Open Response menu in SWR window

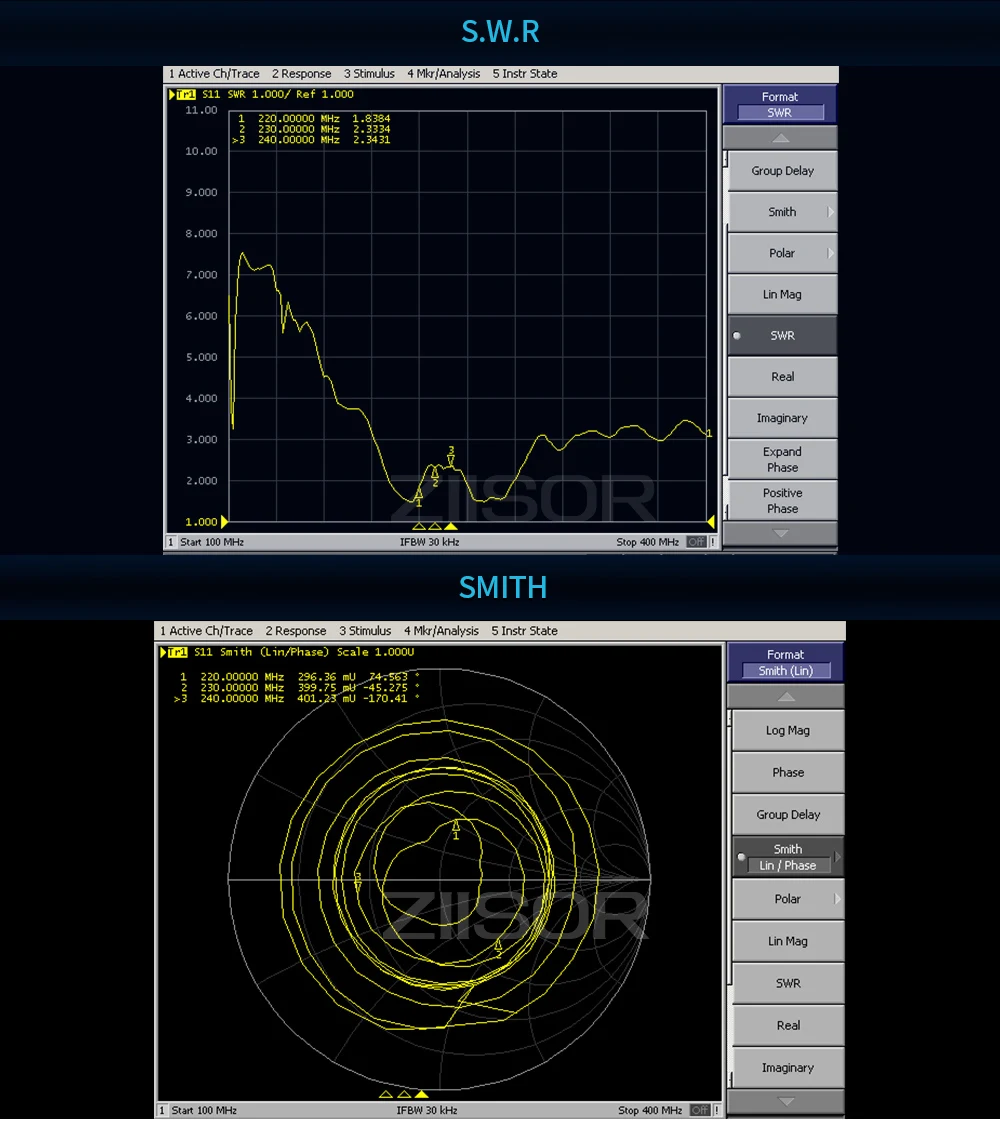click(301, 73)
